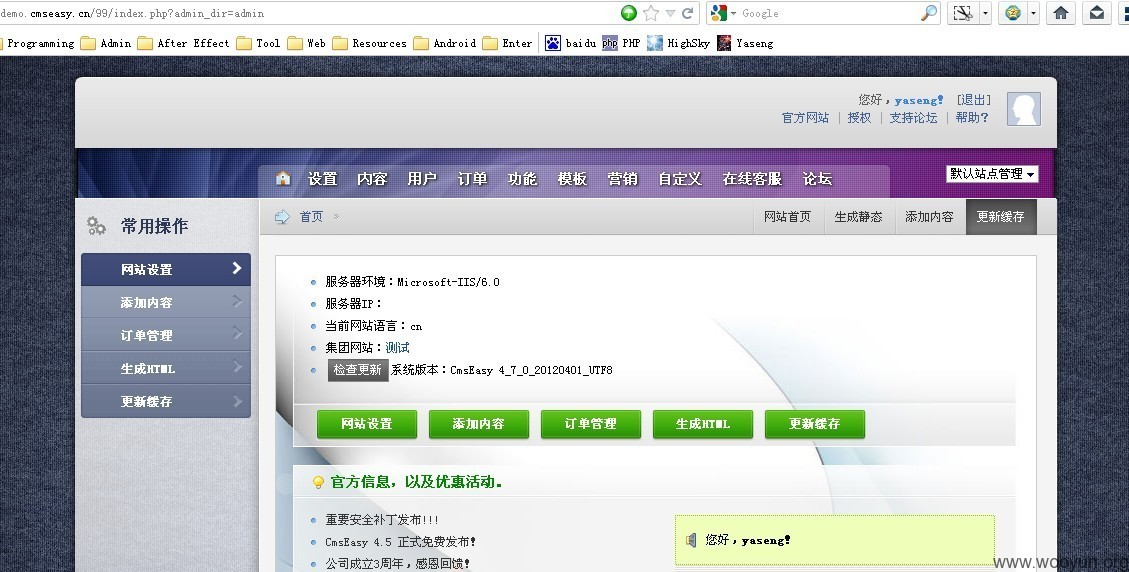Click the browser home icon
This screenshot has height=572, width=1129.
tap(1061, 13)
